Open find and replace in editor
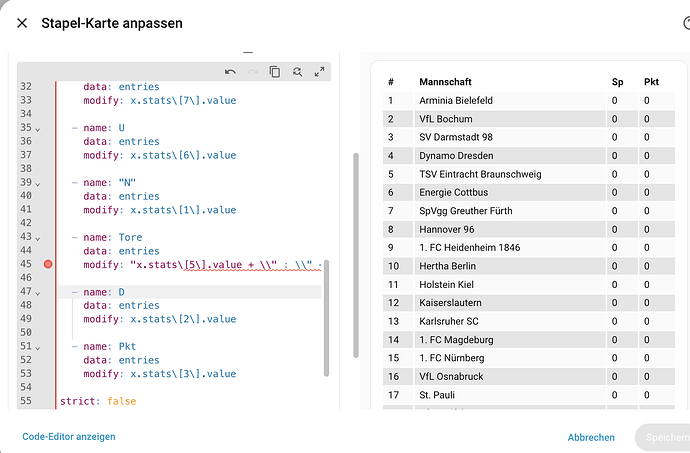The width and height of the screenshot is (690, 453). coord(297,72)
